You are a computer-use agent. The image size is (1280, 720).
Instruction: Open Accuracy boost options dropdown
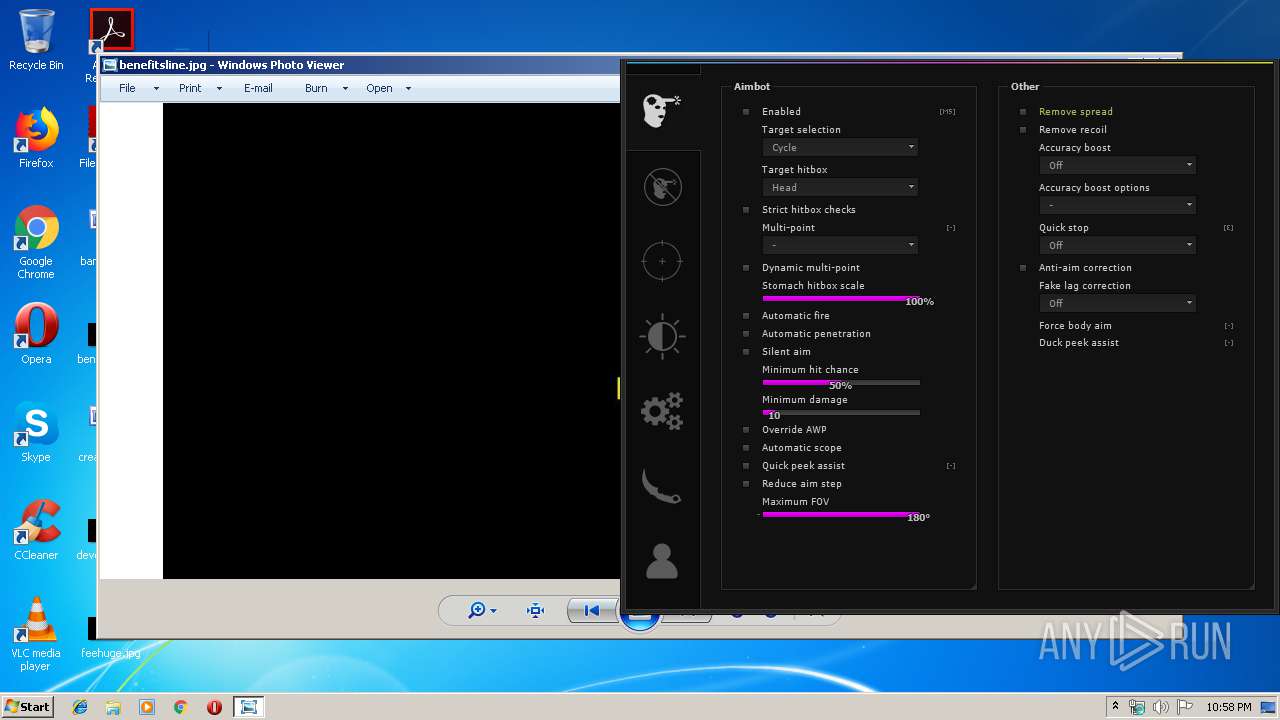tap(1117, 205)
